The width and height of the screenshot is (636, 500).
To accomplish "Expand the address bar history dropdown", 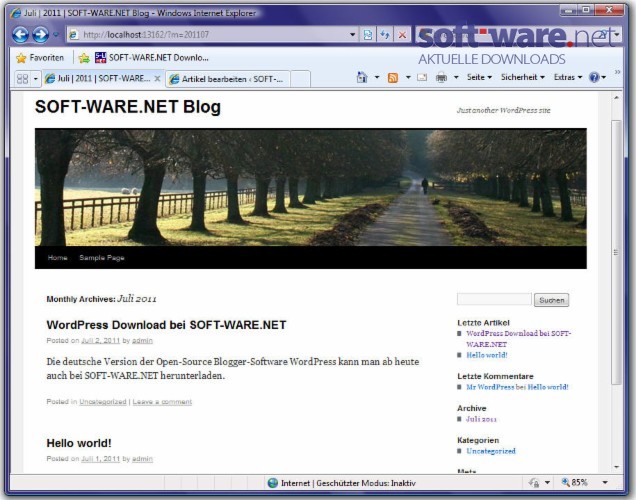I will tap(352, 35).
